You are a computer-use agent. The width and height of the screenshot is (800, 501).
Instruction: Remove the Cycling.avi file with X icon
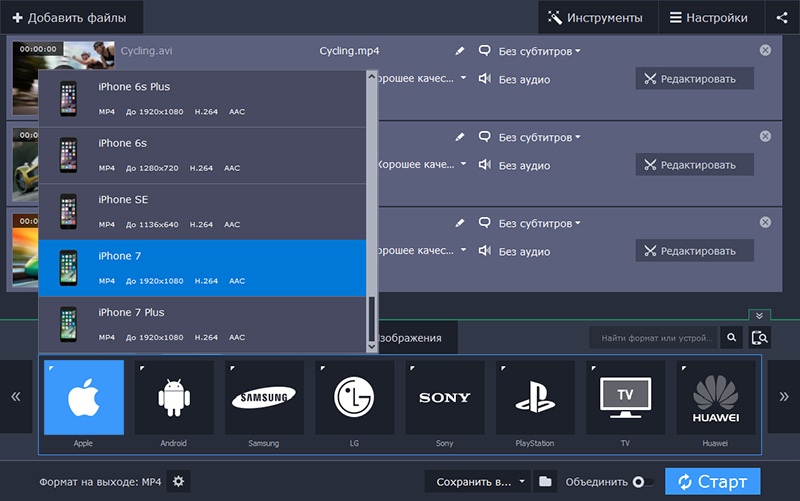tap(765, 50)
